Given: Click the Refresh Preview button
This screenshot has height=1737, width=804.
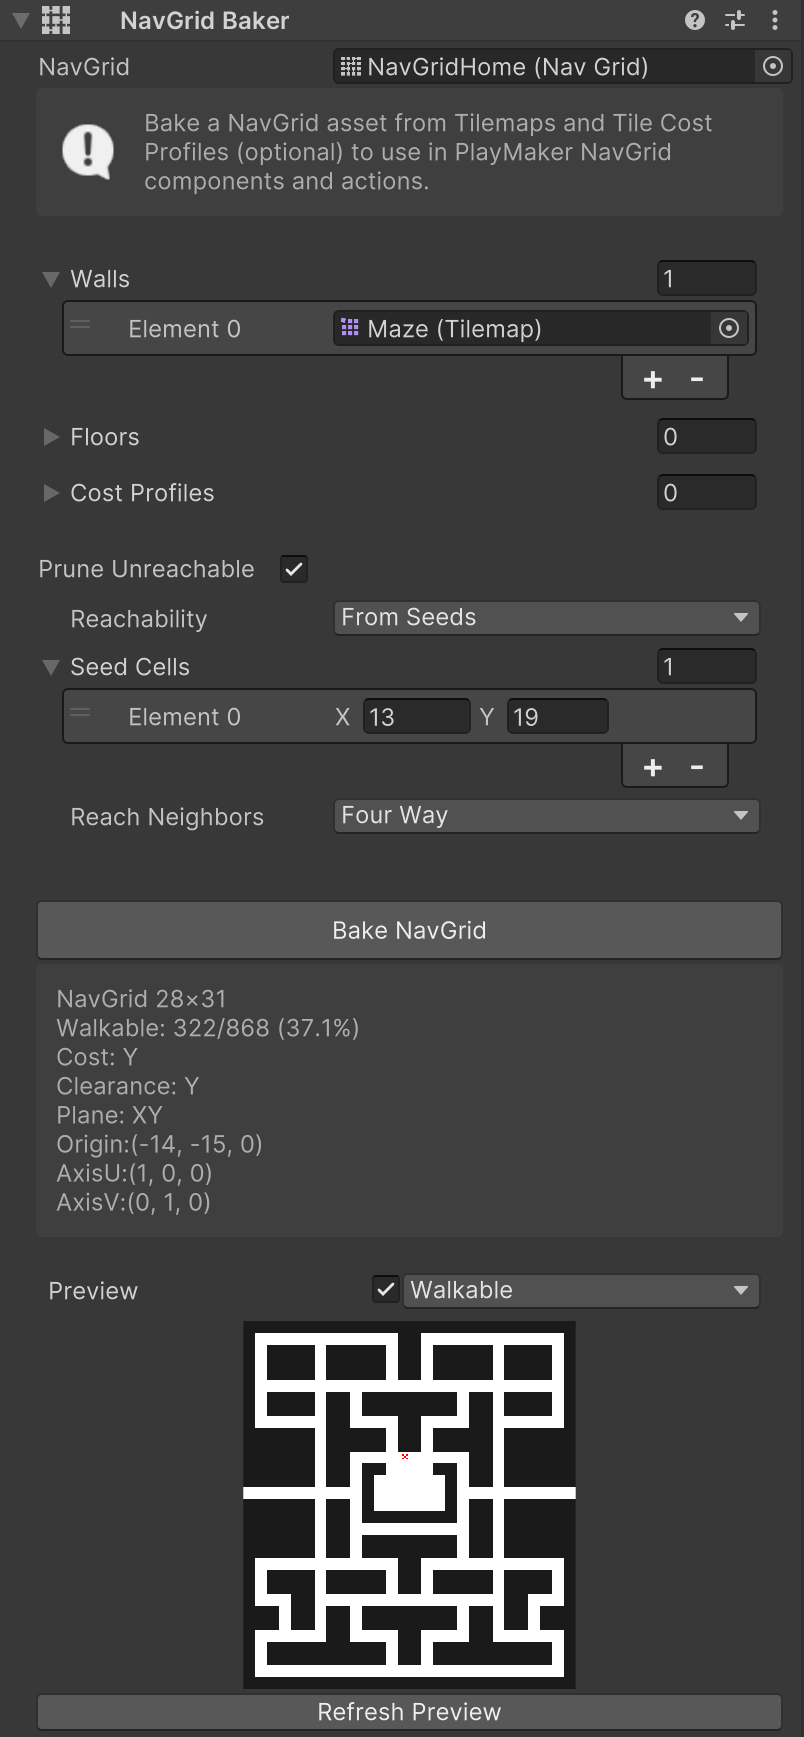Looking at the screenshot, I should pos(409,1712).
